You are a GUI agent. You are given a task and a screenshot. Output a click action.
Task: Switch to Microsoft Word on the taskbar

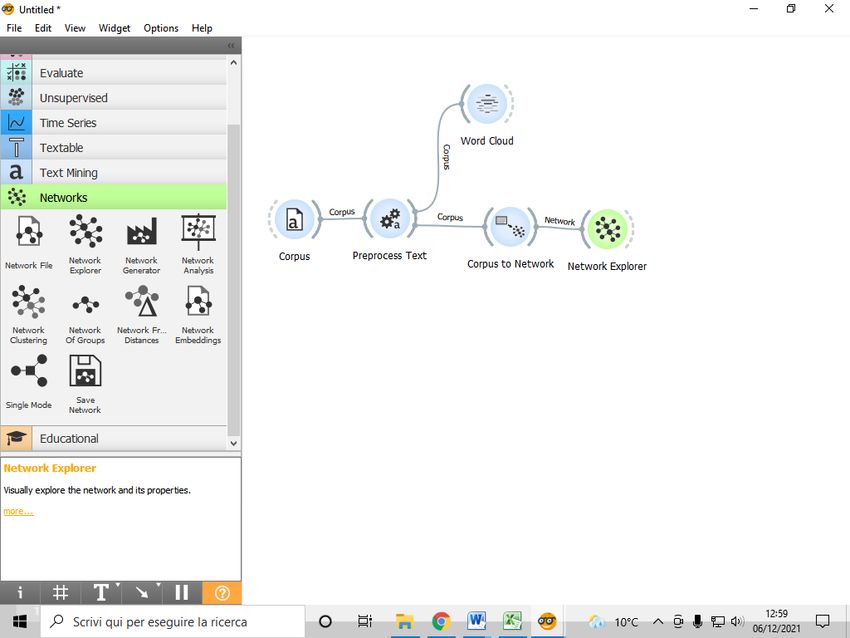[476, 622]
